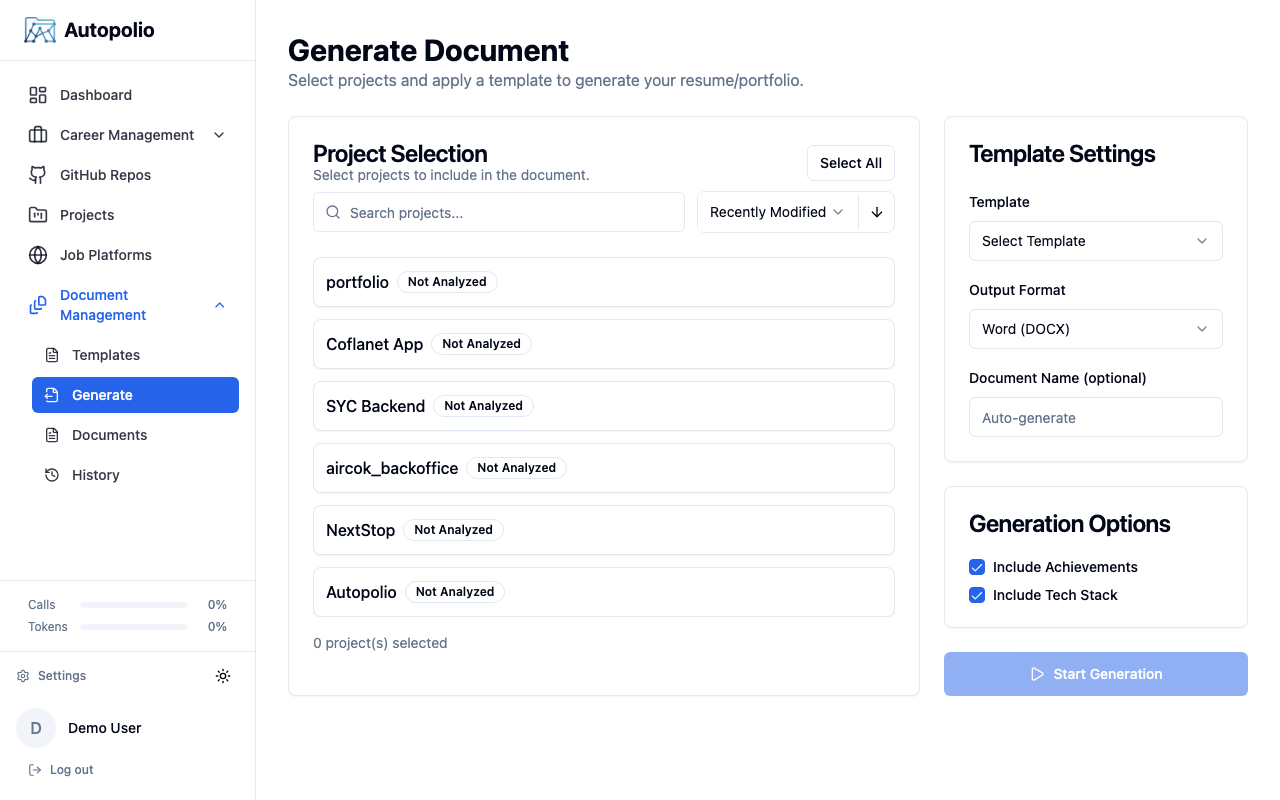Collapse the Document Management section
The image size is (1280, 800).
(219, 304)
